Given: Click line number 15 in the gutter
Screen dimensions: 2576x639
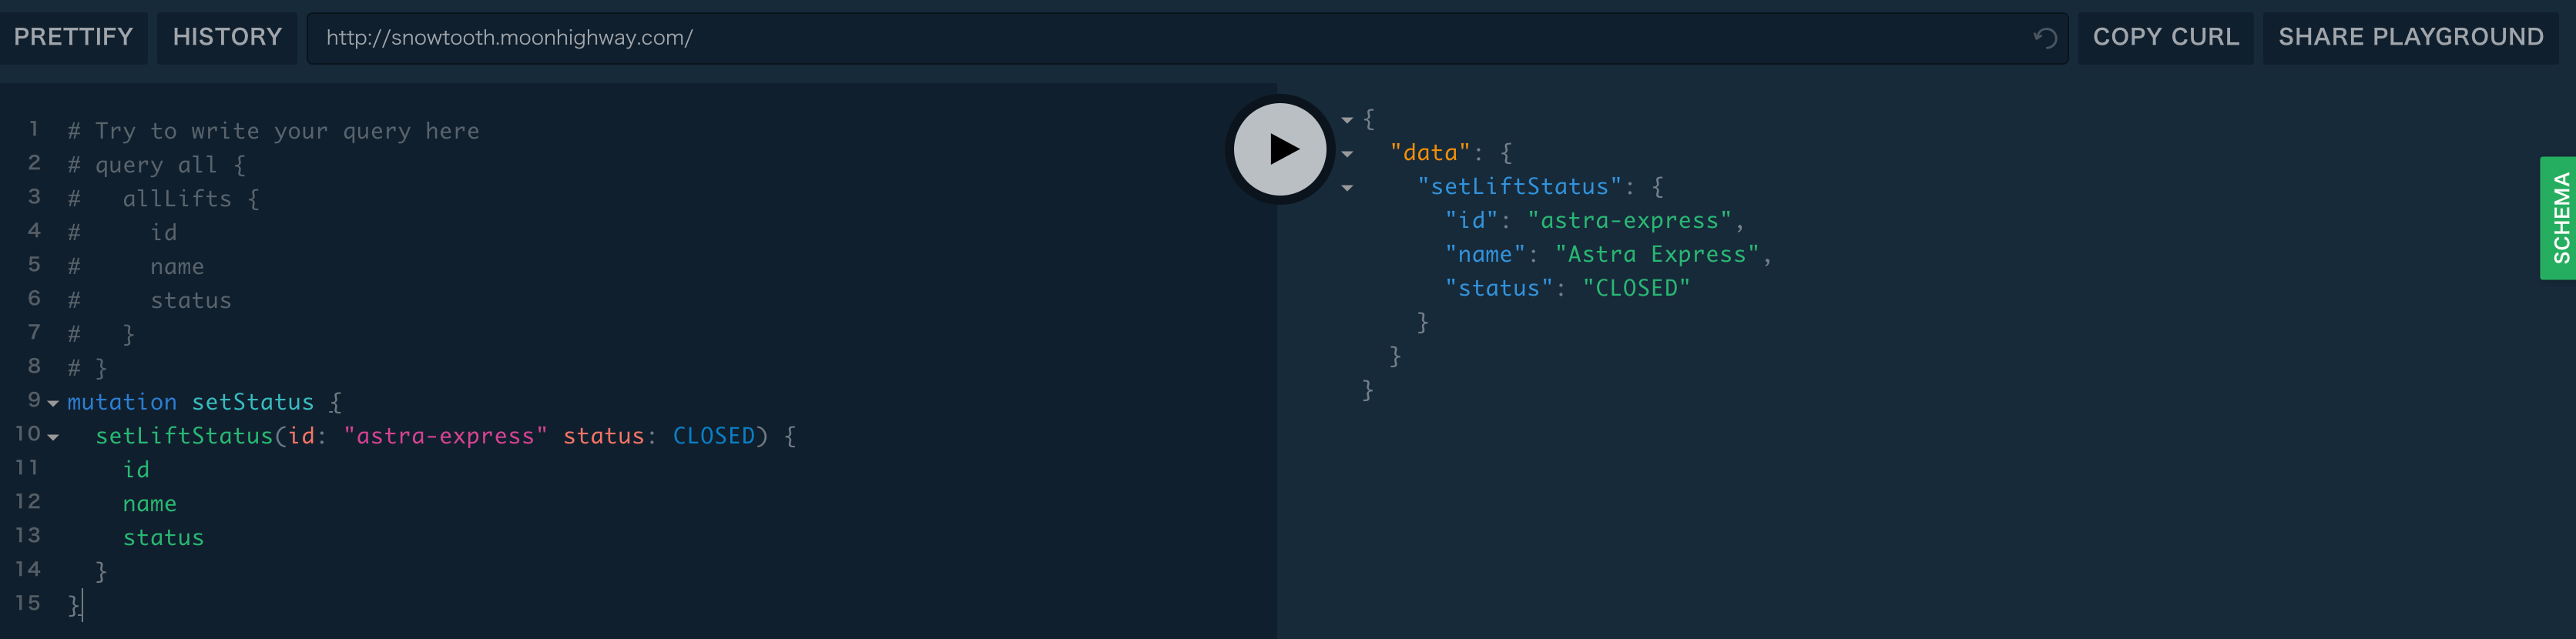Looking at the screenshot, I should (28, 603).
